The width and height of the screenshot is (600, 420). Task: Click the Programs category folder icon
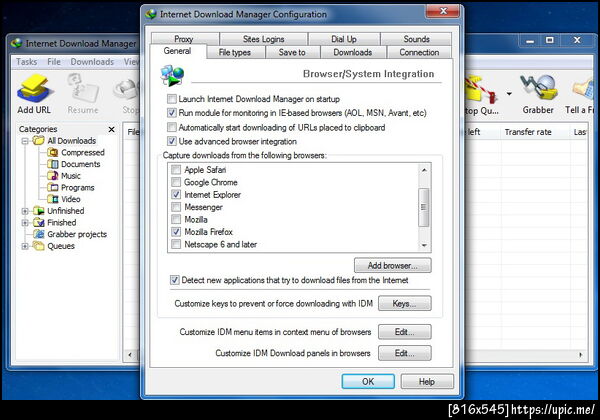pyautogui.click(x=52, y=187)
